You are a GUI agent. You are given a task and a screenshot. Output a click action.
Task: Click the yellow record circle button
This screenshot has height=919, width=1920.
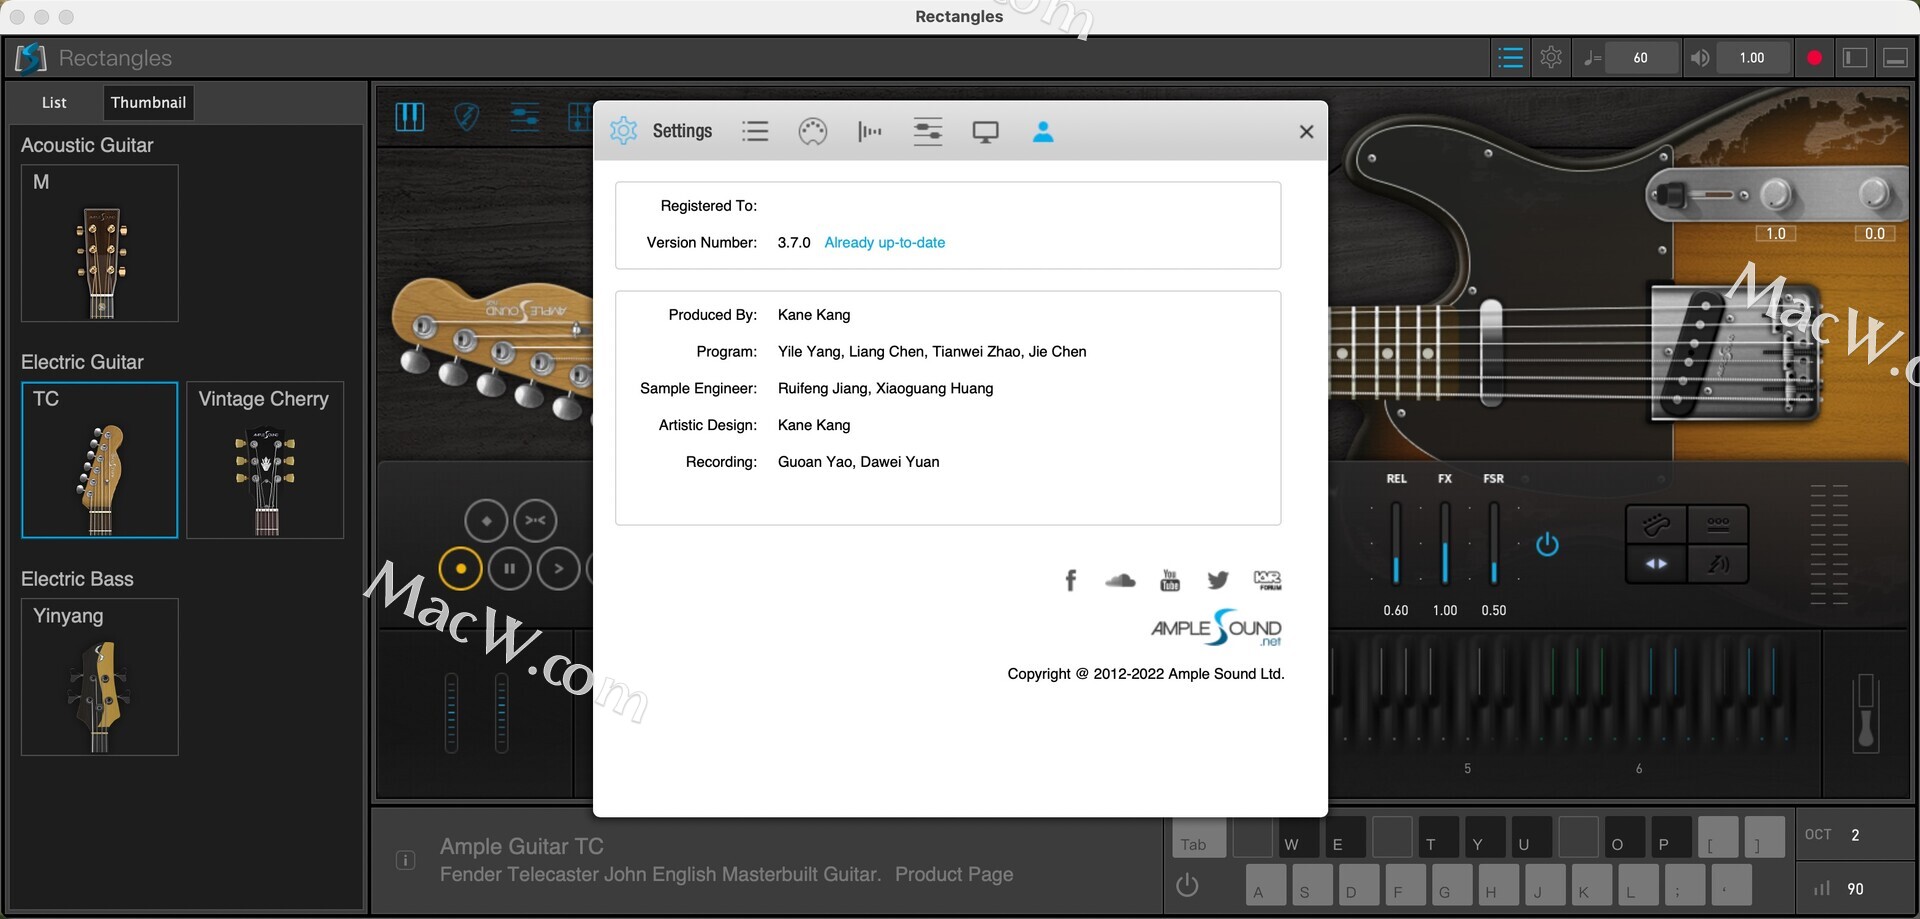coord(461,569)
